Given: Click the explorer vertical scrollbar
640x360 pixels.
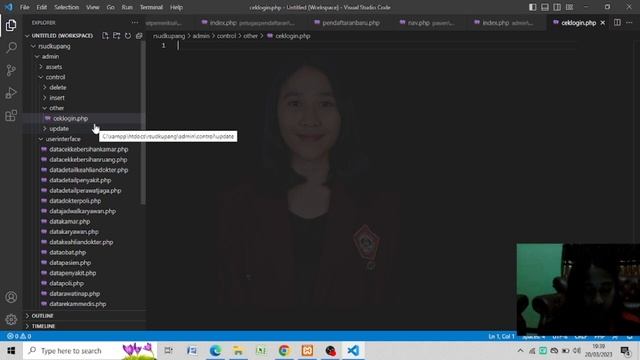Looking at the screenshot, I should pos(143,122).
